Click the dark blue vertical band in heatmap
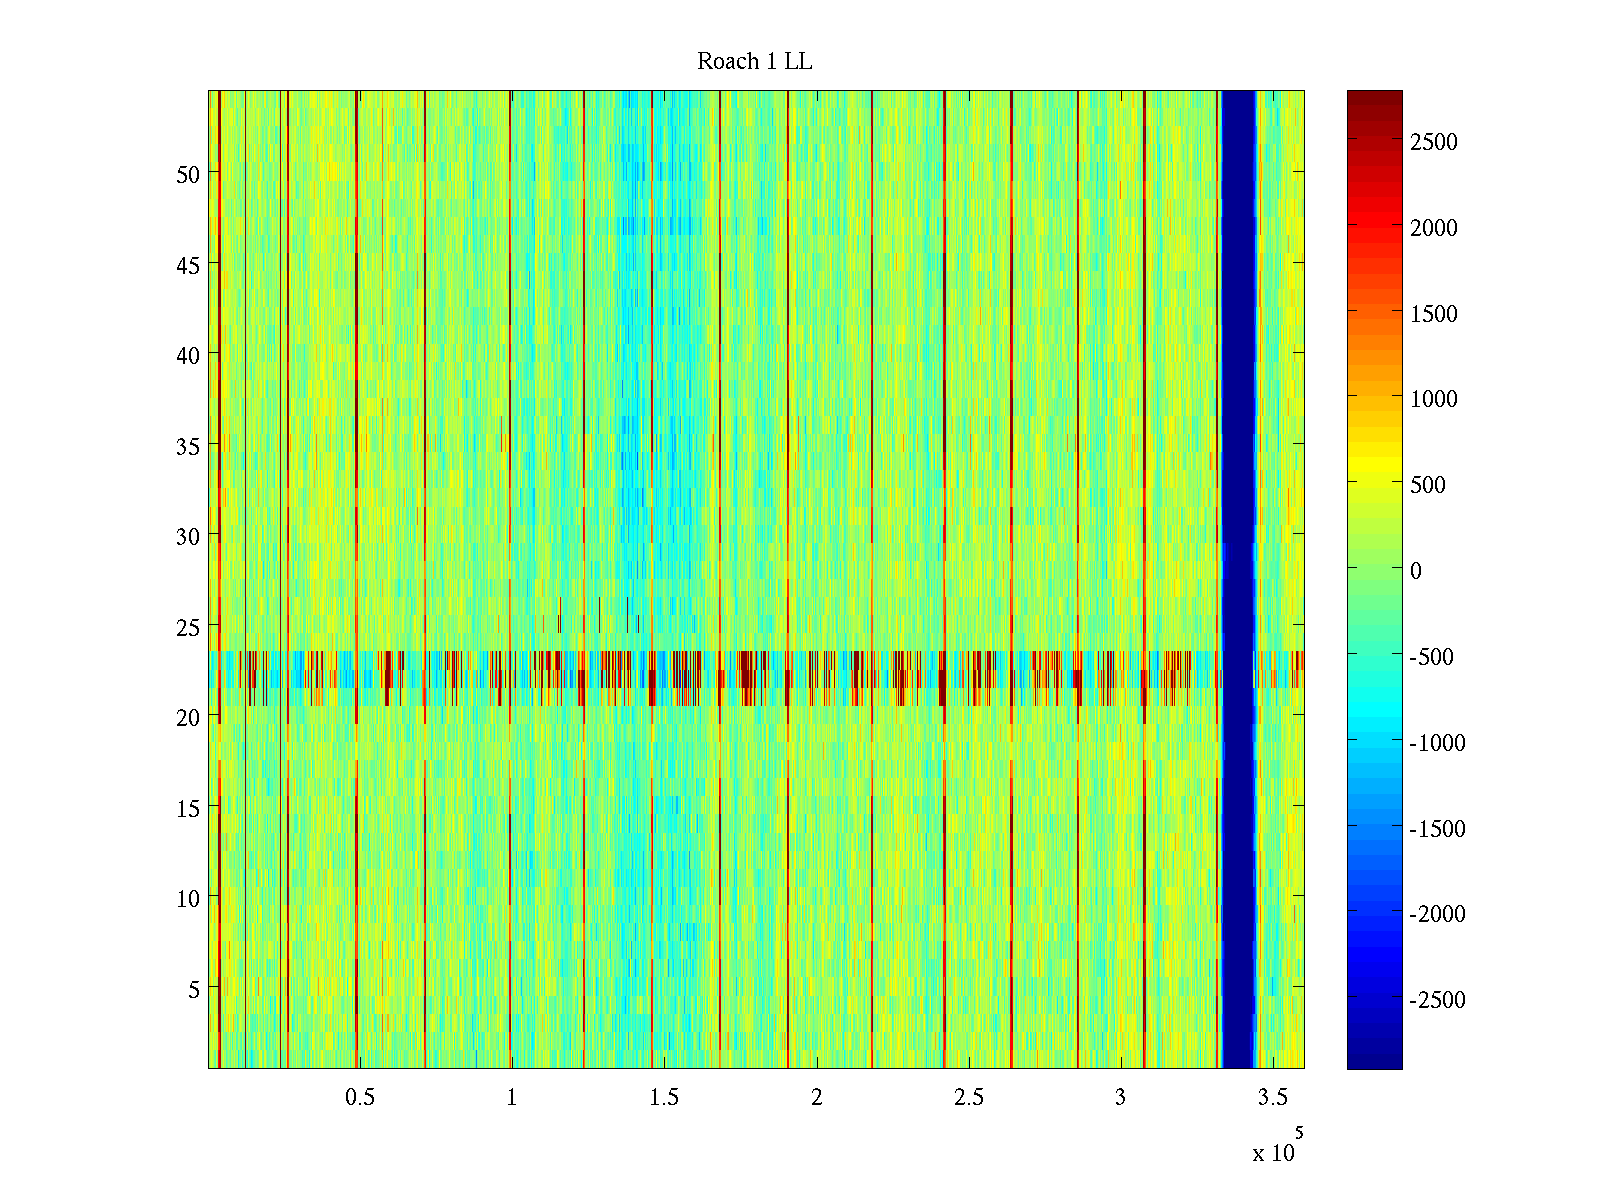The height and width of the screenshot is (1200, 1600). 1239,580
